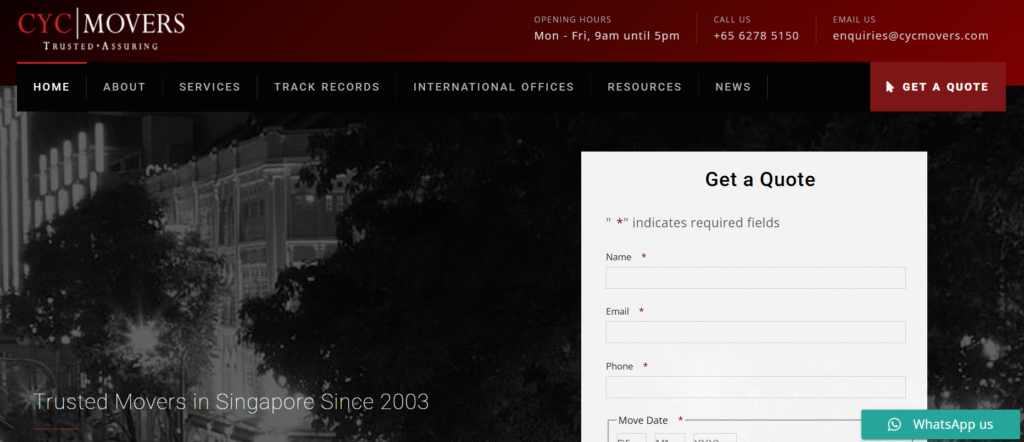1024x442 pixels.
Task: Open the Resources menu item
Action: tap(644, 87)
